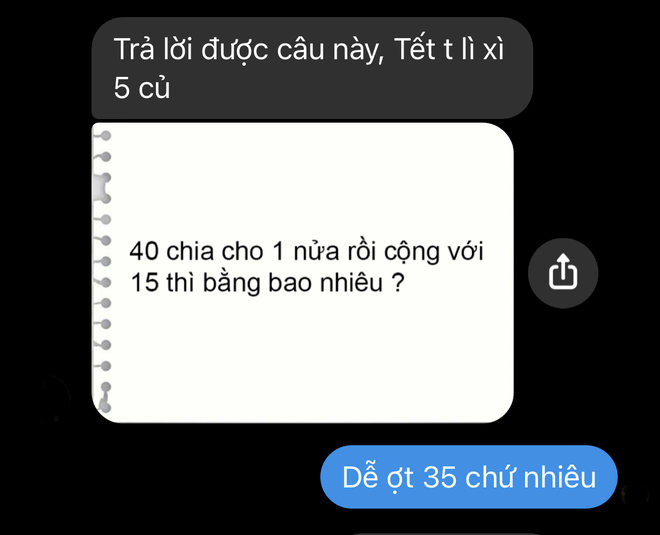Tap the dim read-receipt avatar beside the blue bubble
The width and height of the screenshot is (660, 535).
(635, 494)
